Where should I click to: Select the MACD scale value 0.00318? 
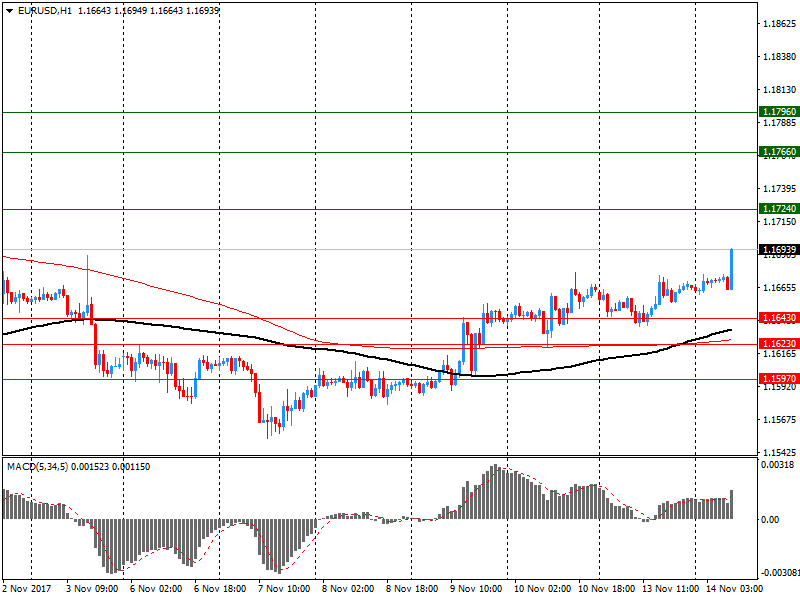[x=777, y=465]
